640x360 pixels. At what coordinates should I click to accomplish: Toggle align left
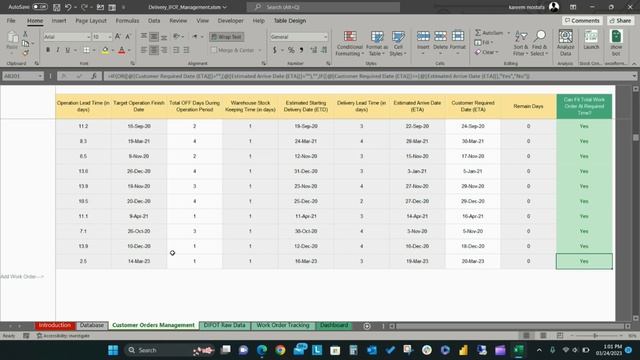click(144, 50)
